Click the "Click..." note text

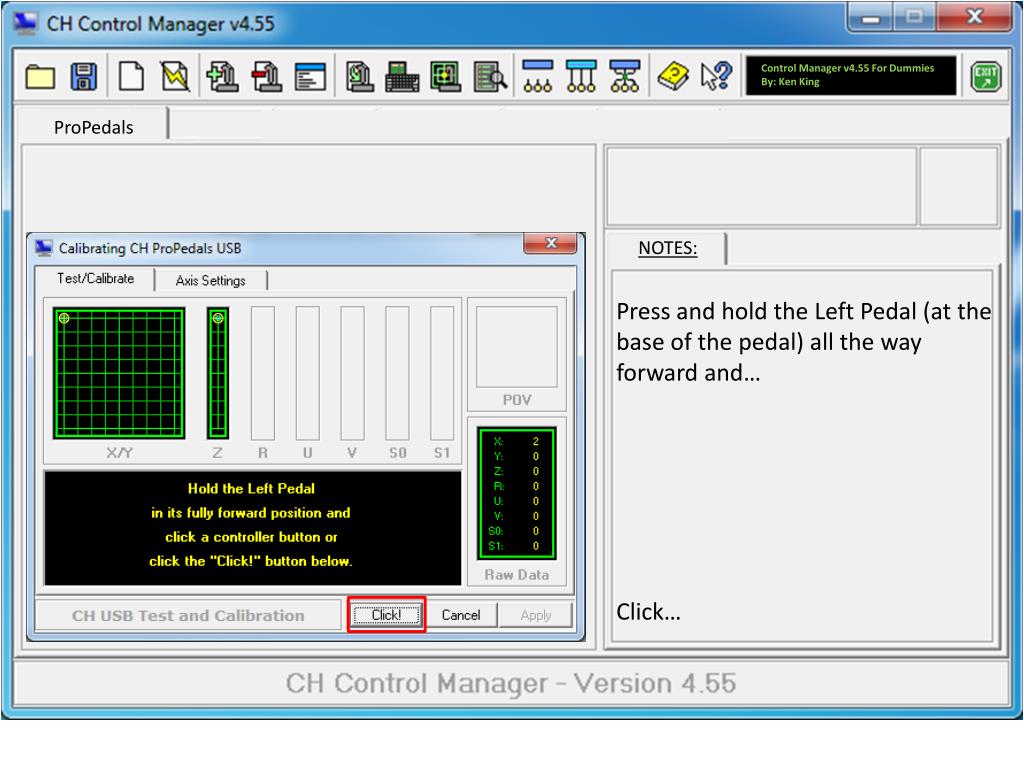point(648,612)
